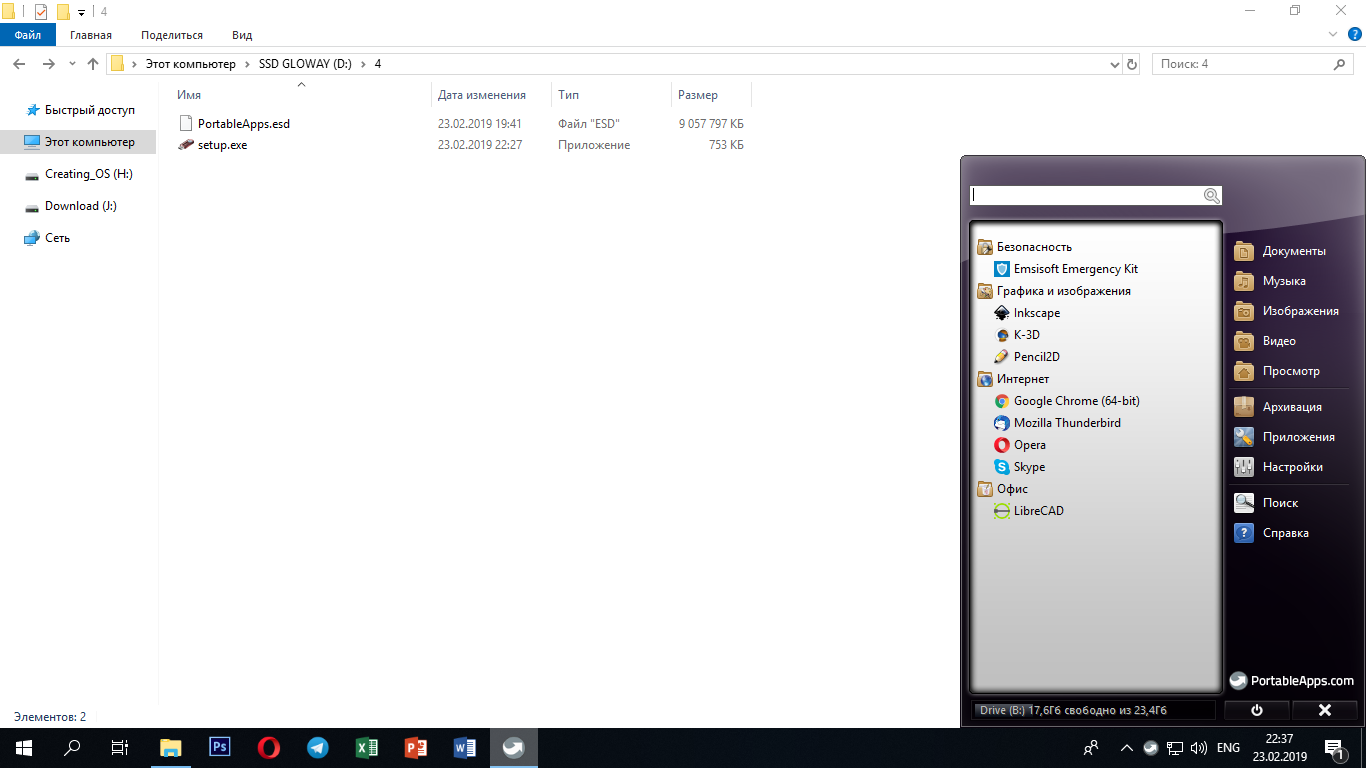Viewport: 1366px width, 768px height.
Task: Open Explorer help question mark
Action: click(x=1353, y=34)
